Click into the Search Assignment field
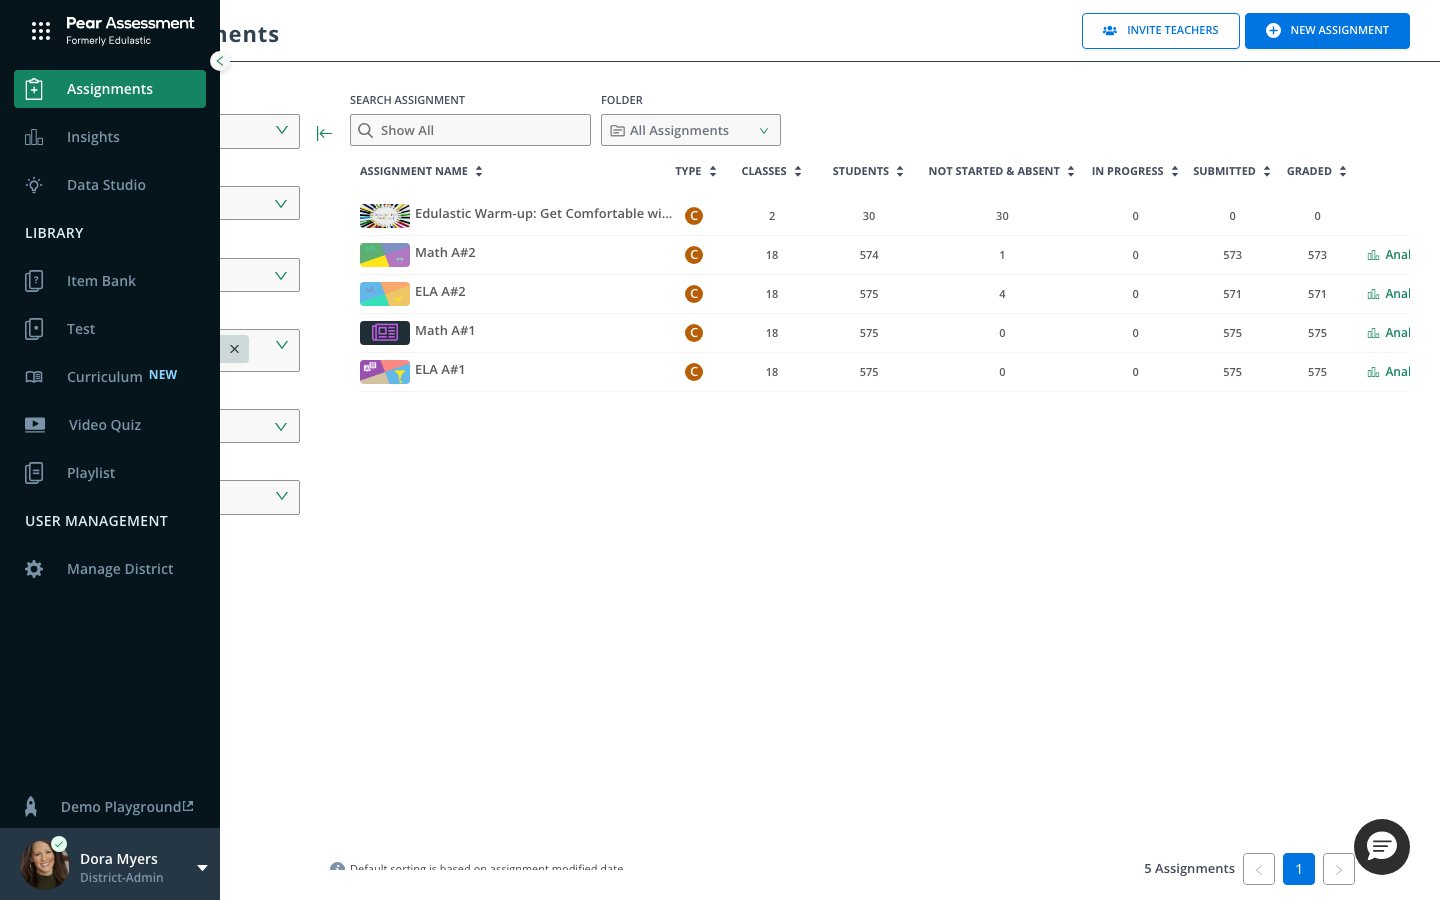The height and width of the screenshot is (900, 1440). click(470, 130)
